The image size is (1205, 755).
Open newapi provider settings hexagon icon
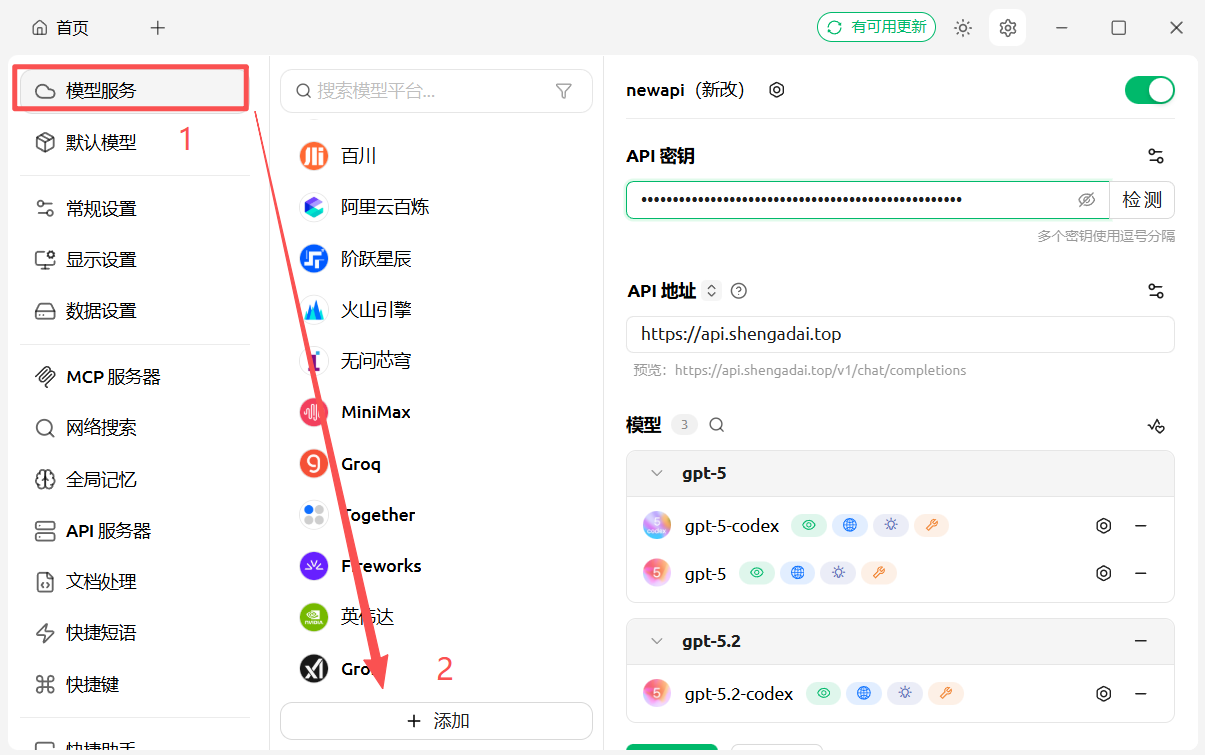[x=776, y=90]
